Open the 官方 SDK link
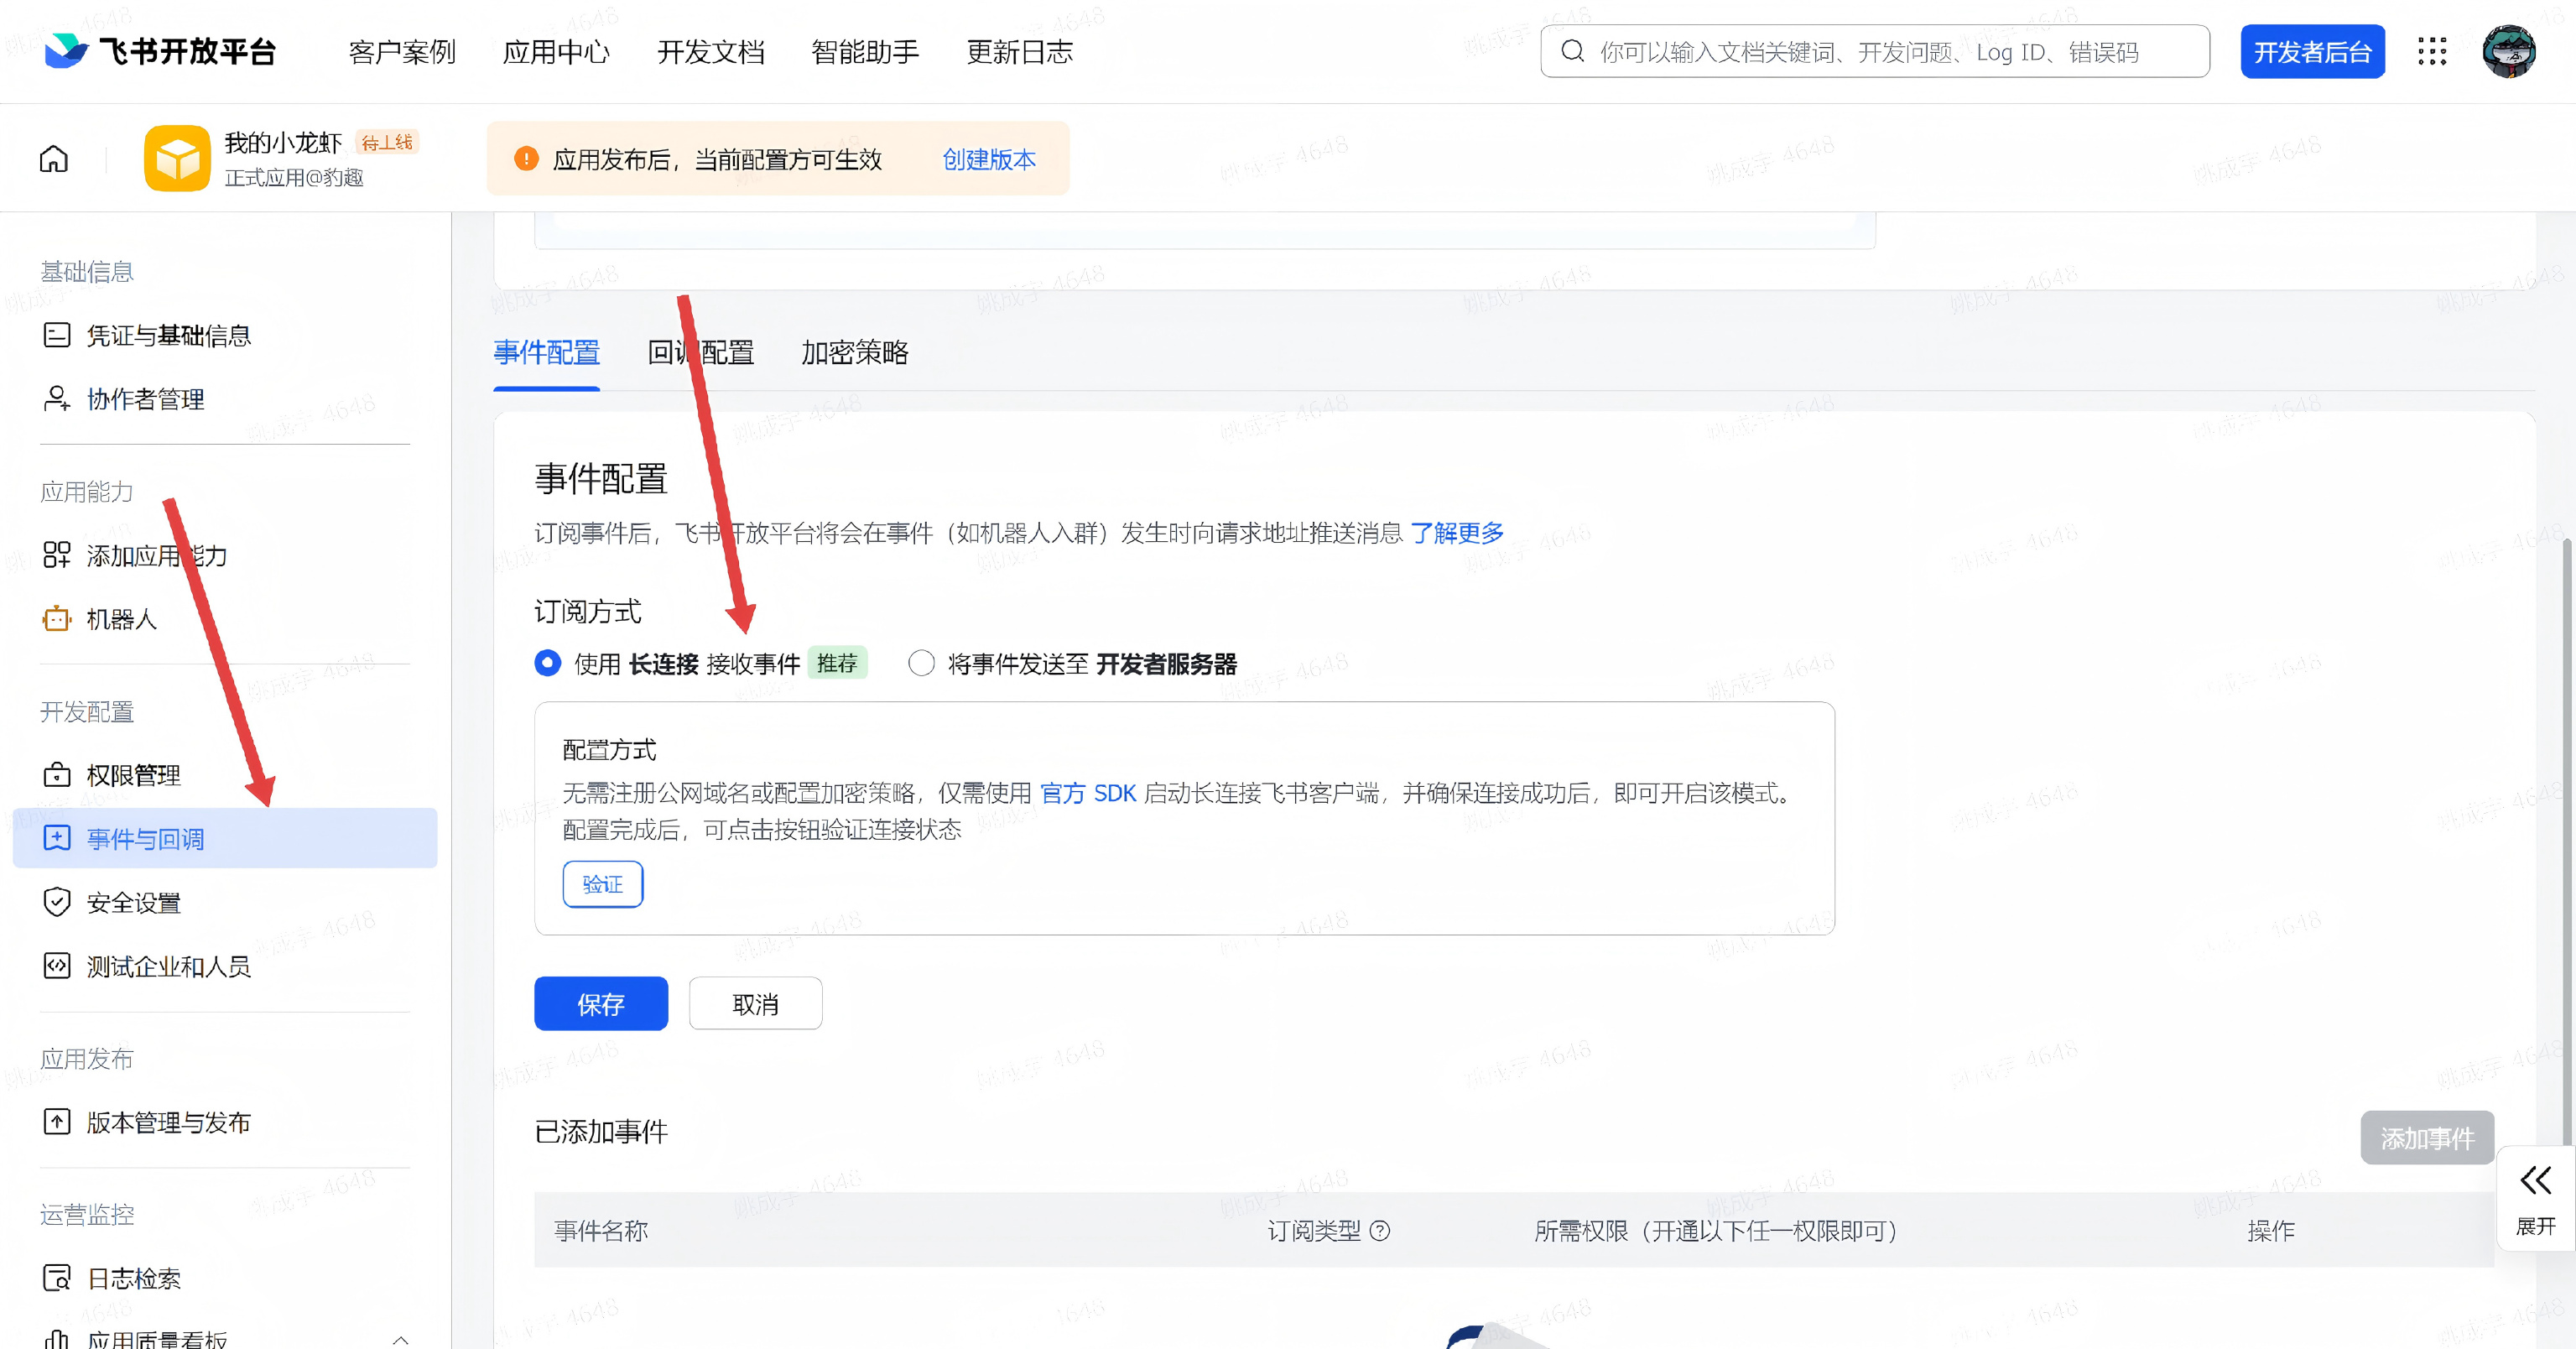 [1088, 793]
